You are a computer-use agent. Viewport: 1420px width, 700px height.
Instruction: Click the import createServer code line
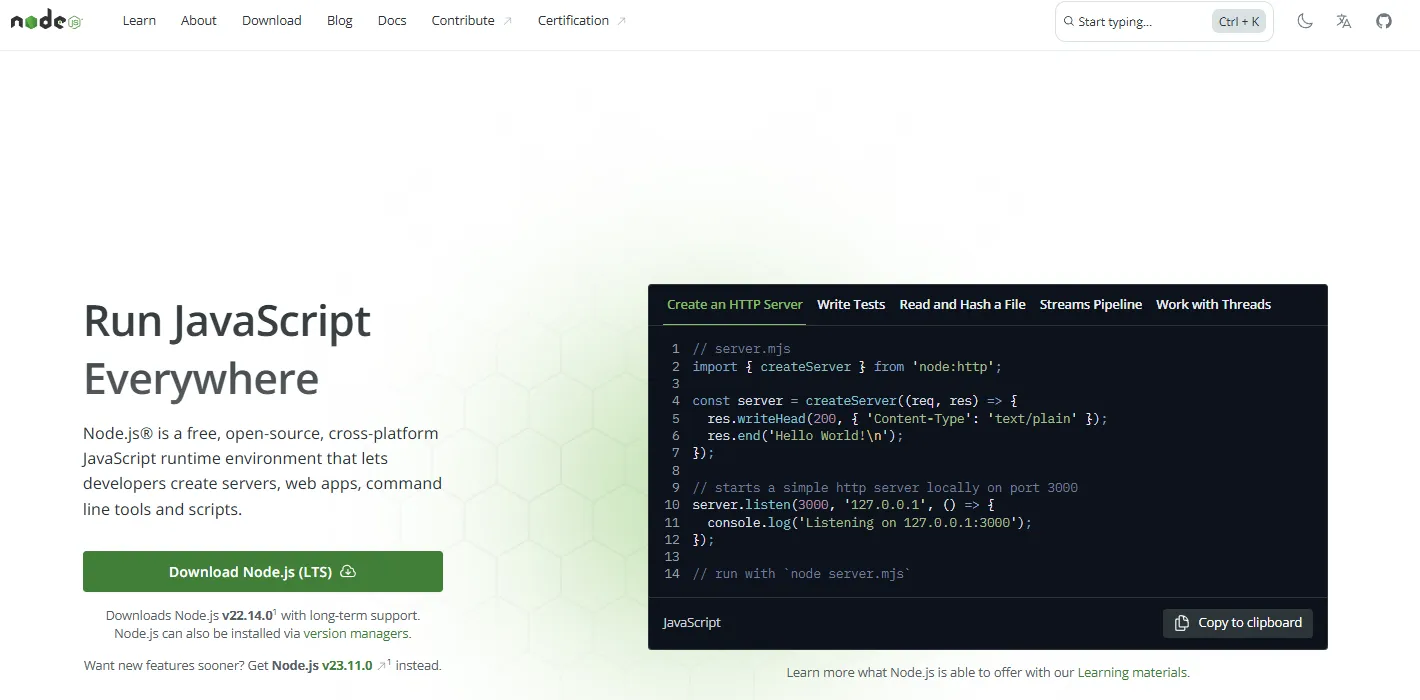tap(847, 366)
